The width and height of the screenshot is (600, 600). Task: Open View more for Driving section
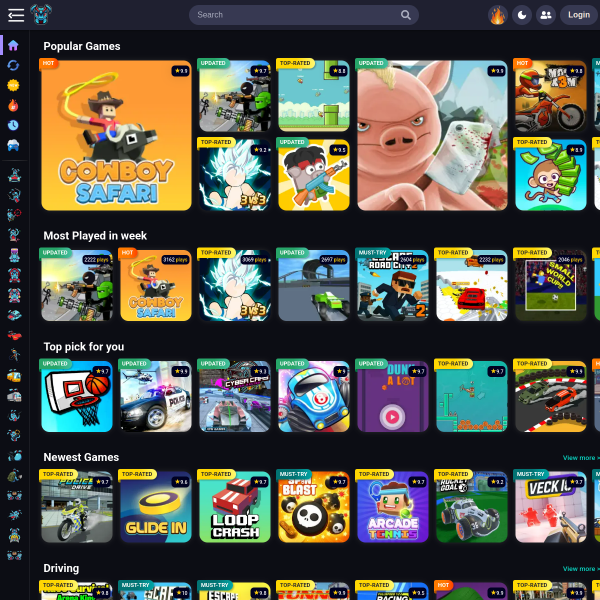[580, 569]
